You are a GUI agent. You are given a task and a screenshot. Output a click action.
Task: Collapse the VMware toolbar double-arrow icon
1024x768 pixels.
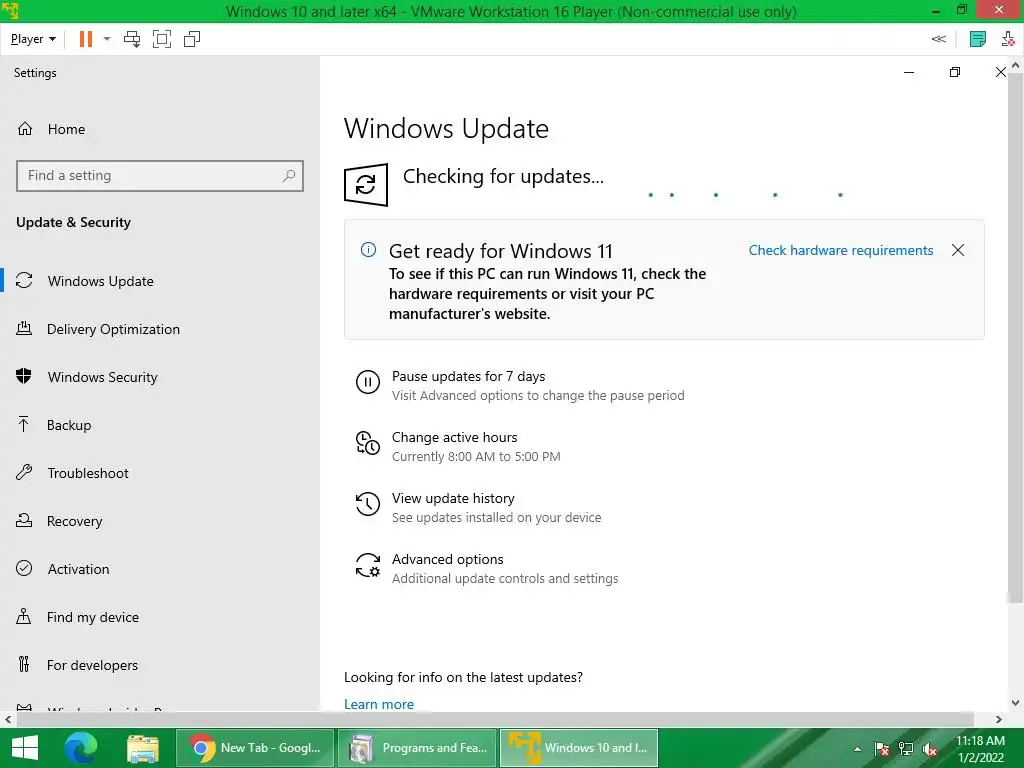point(938,39)
